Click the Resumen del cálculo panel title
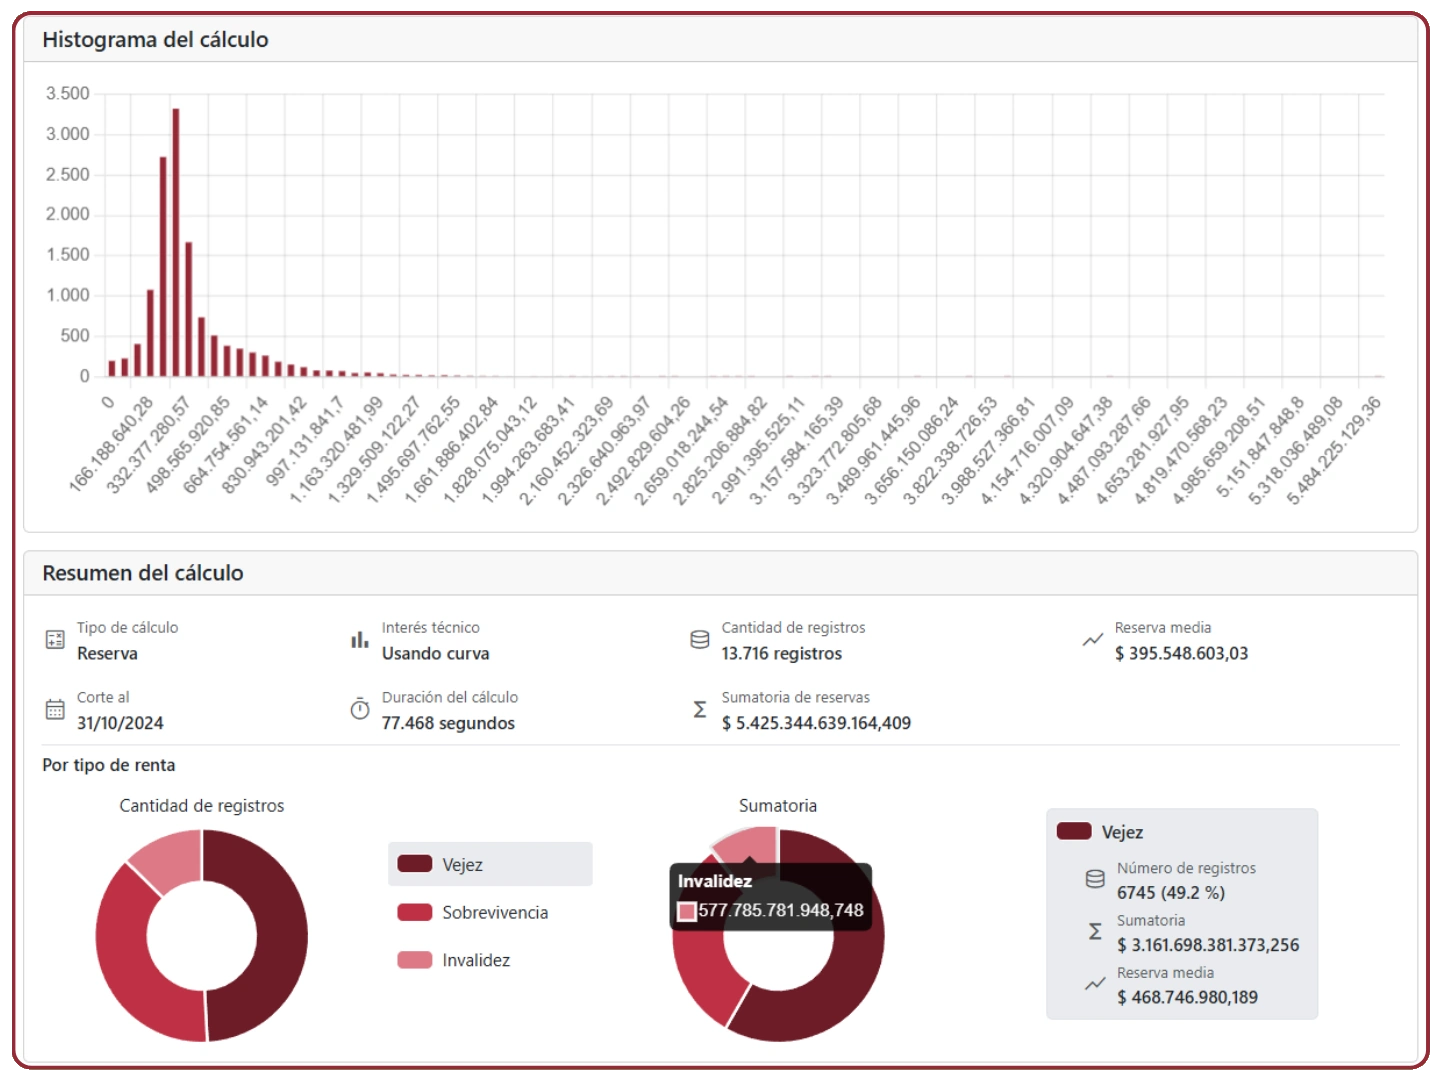 (x=143, y=573)
